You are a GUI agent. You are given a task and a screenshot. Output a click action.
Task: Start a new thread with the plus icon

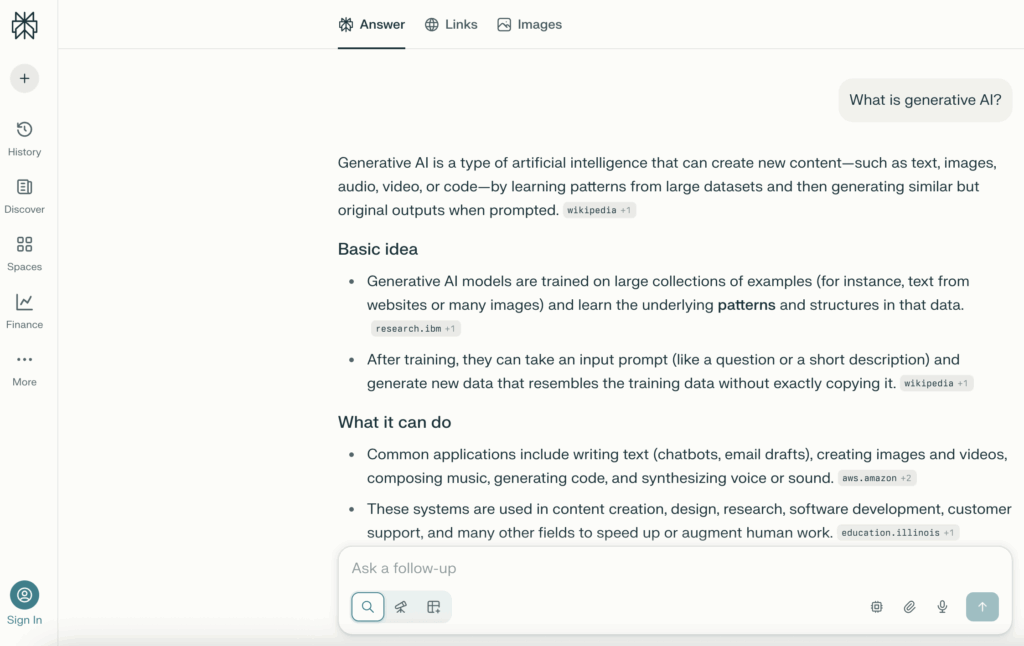pyautogui.click(x=24, y=78)
